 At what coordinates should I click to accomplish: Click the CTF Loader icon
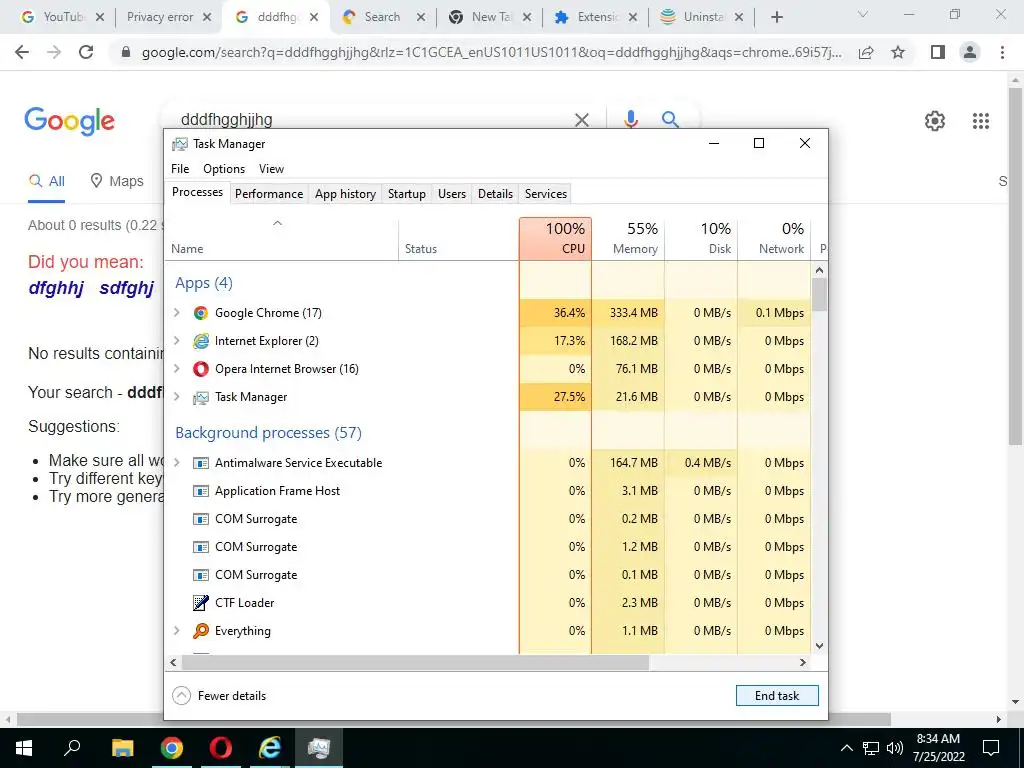coord(200,603)
